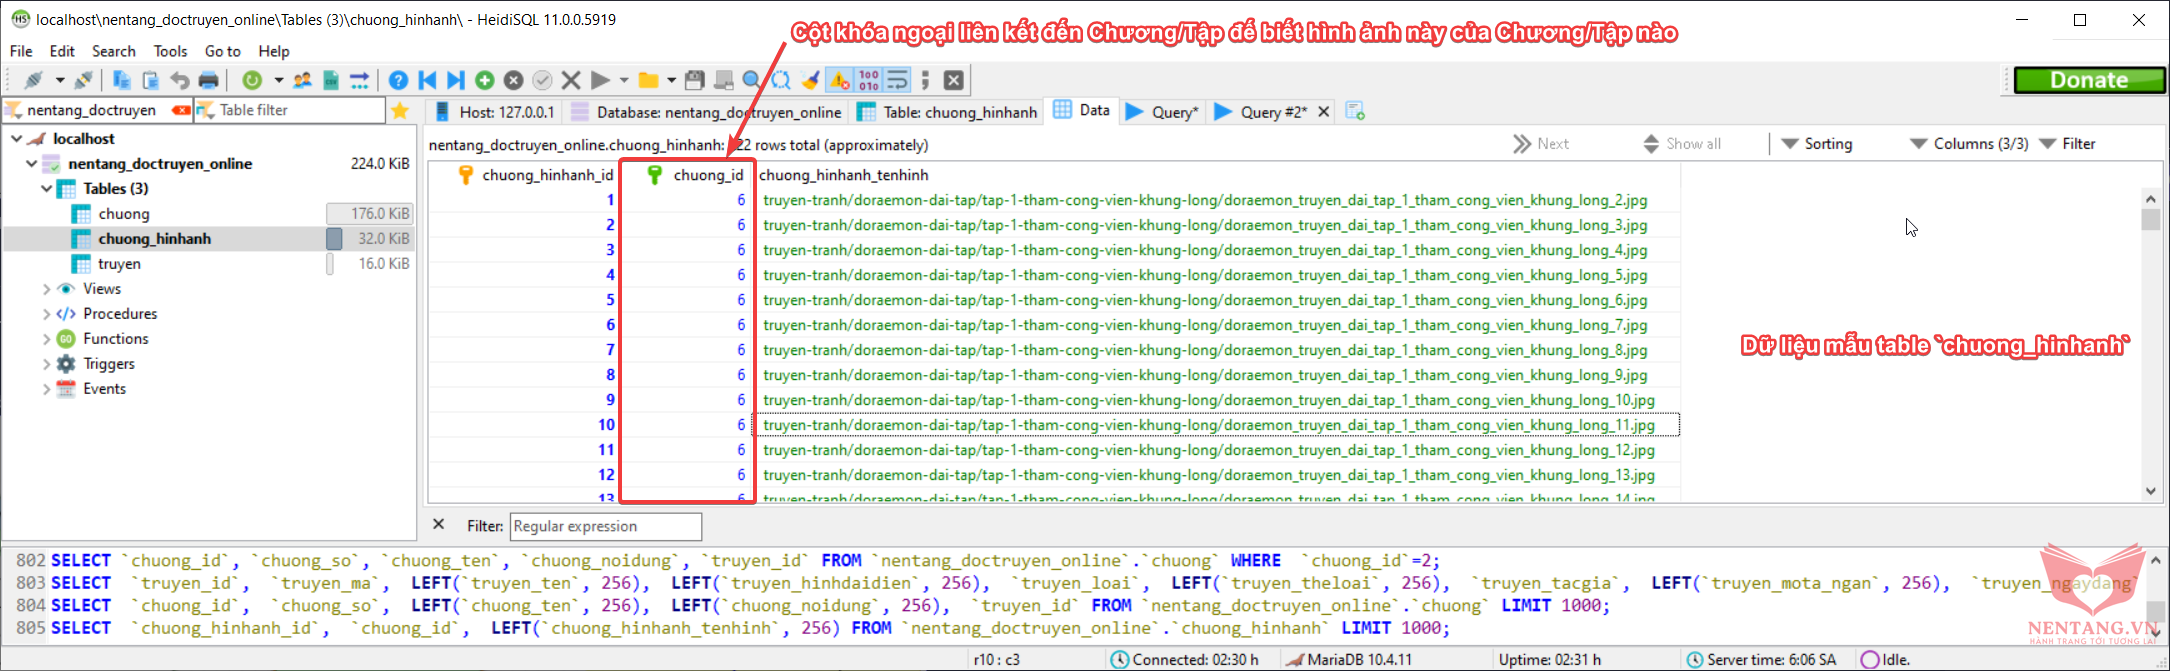
Task: Open the Sorting dropdown
Action: point(1817,144)
